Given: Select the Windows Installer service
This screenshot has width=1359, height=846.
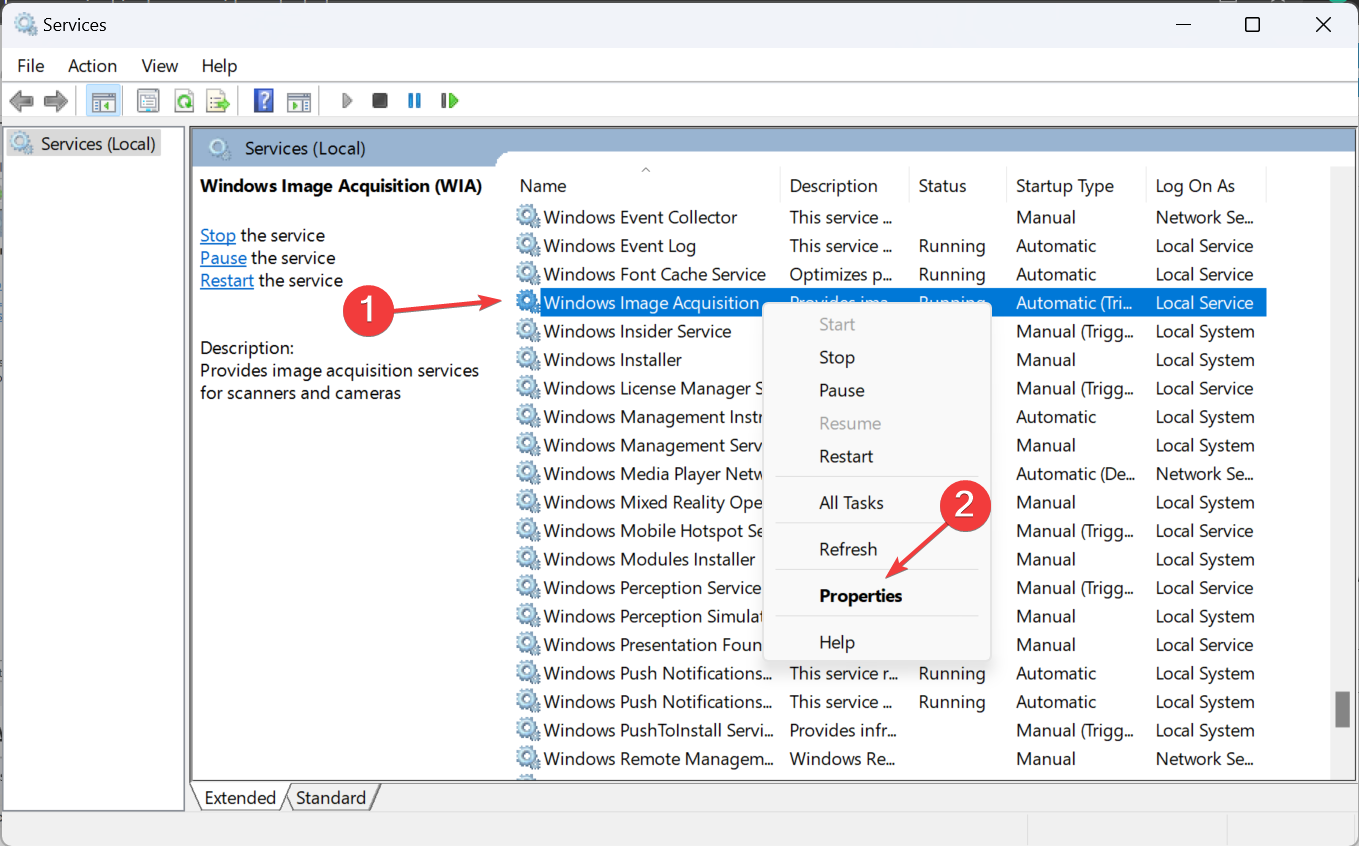Looking at the screenshot, I should click(613, 359).
